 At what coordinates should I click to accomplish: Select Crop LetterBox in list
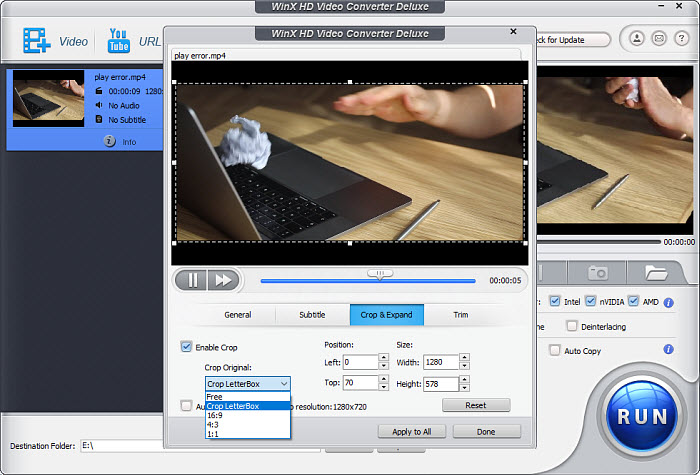(x=248, y=406)
